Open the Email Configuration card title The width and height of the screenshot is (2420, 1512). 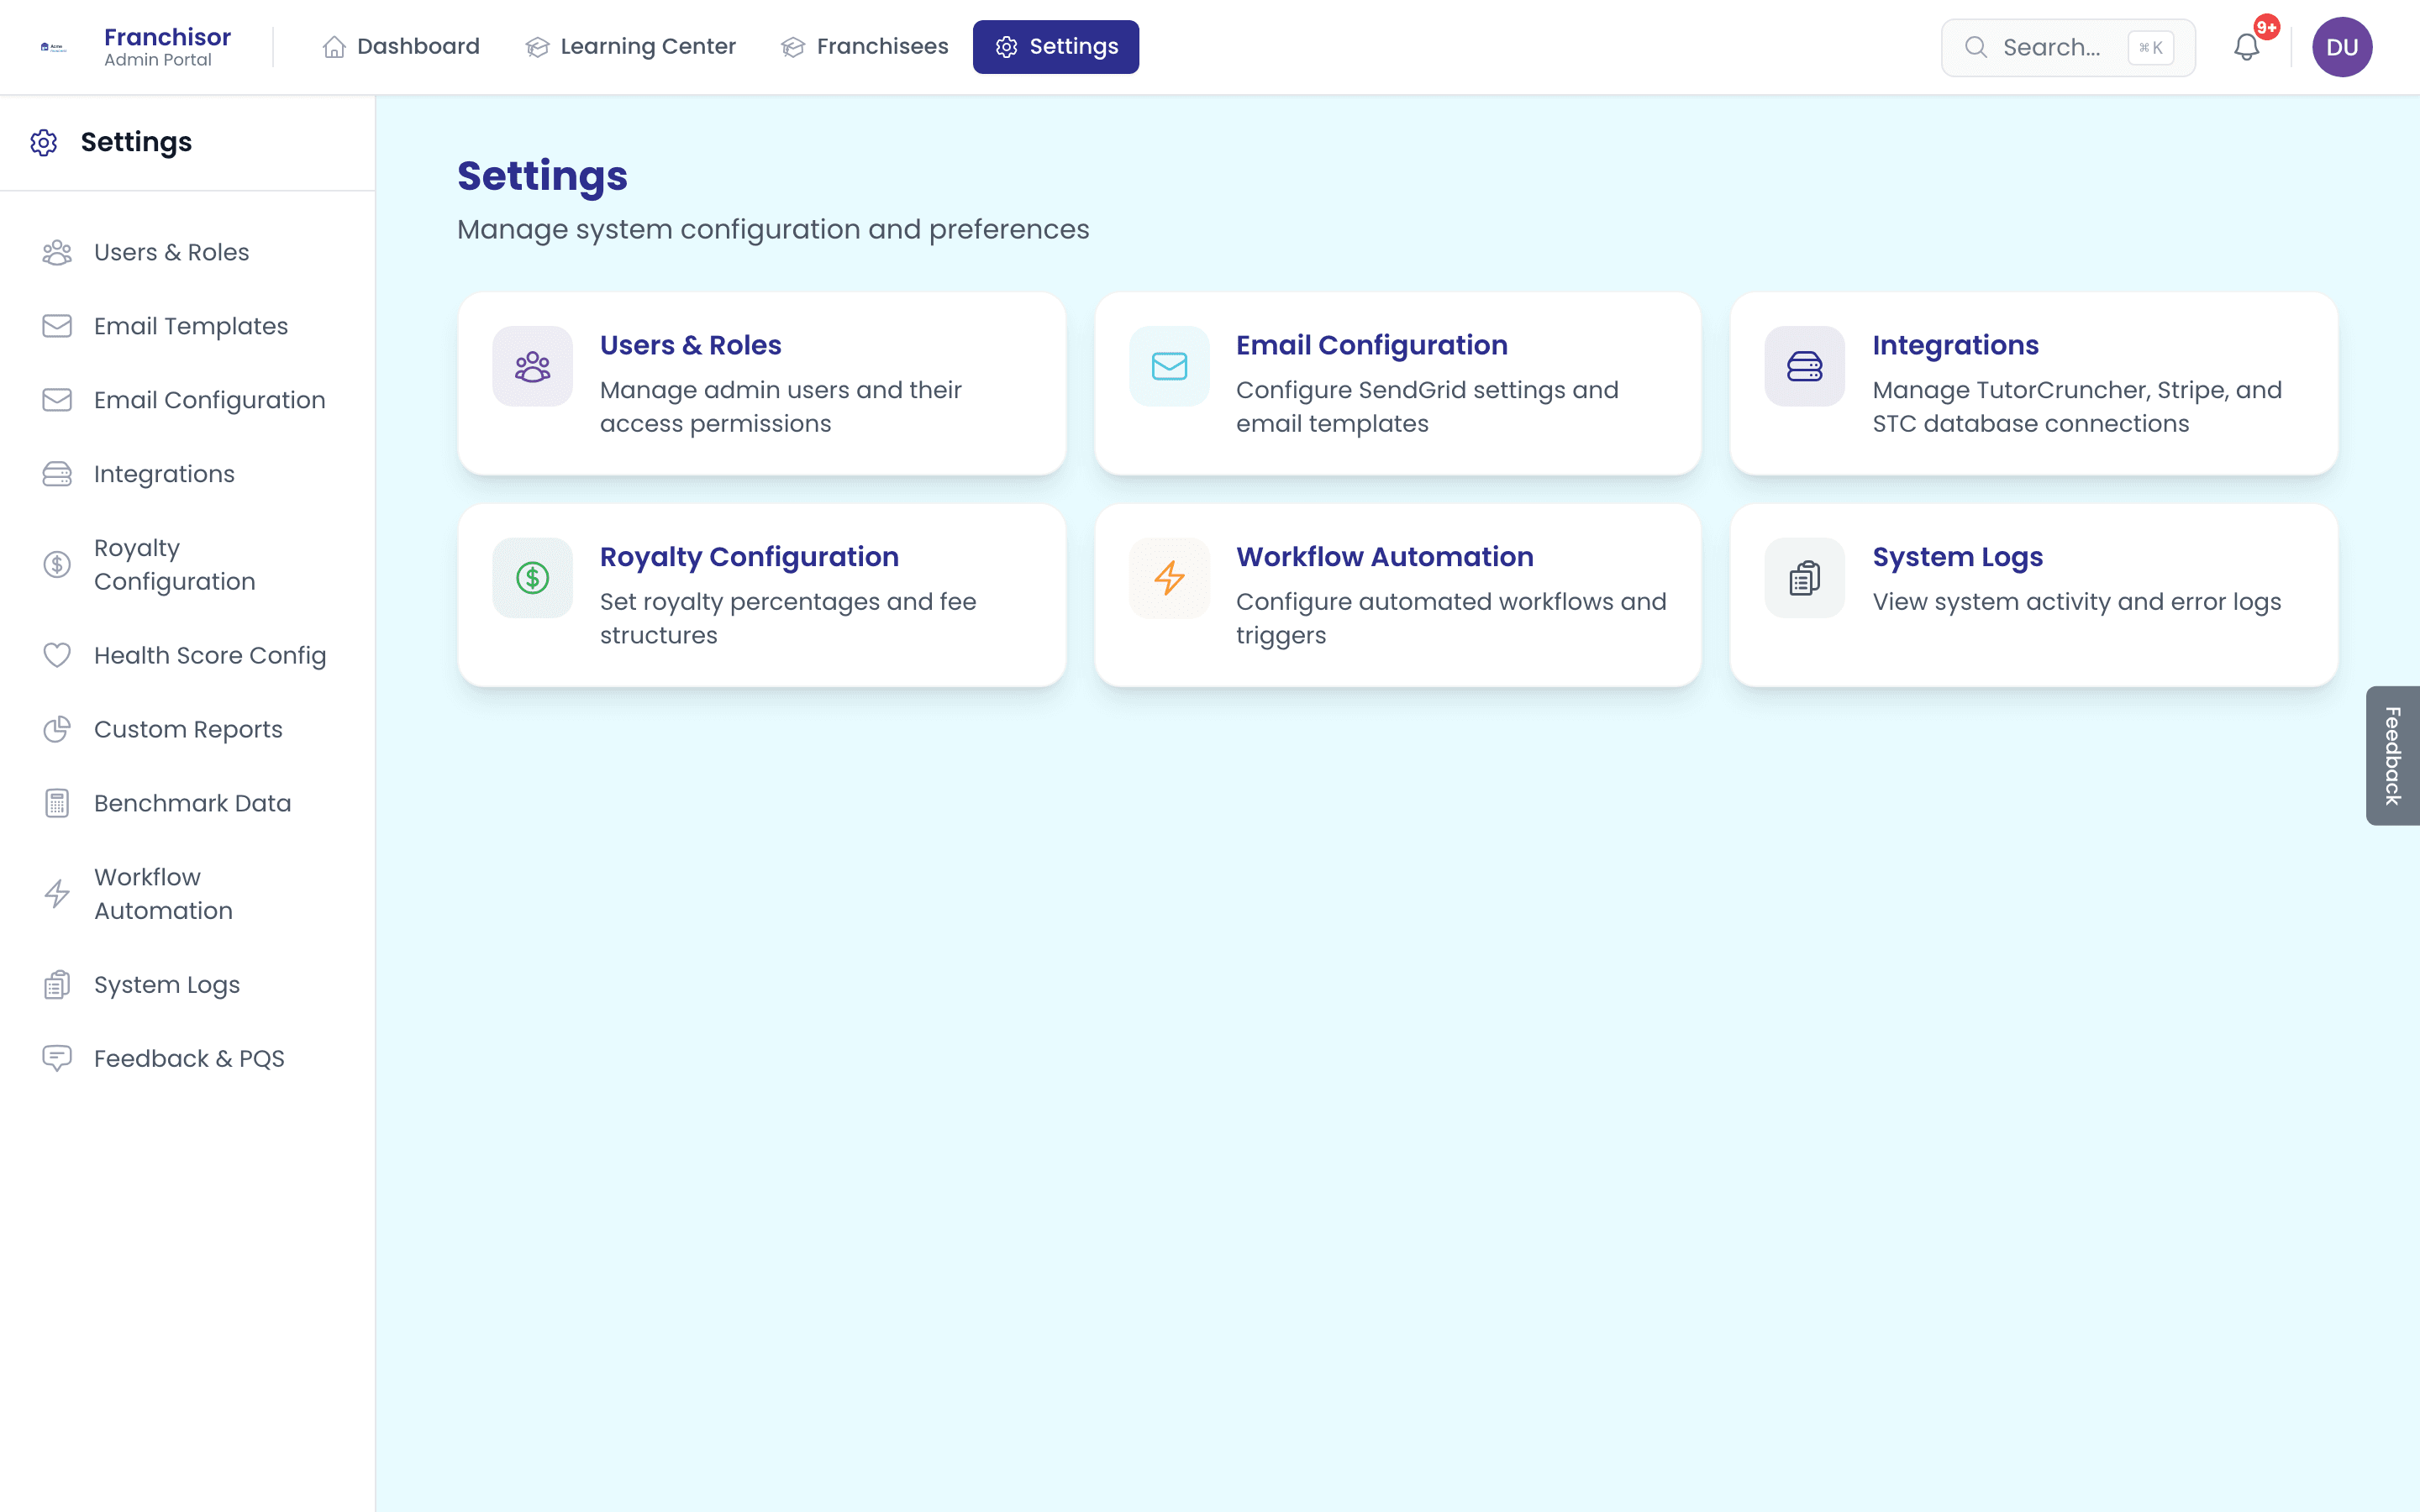point(1371,345)
